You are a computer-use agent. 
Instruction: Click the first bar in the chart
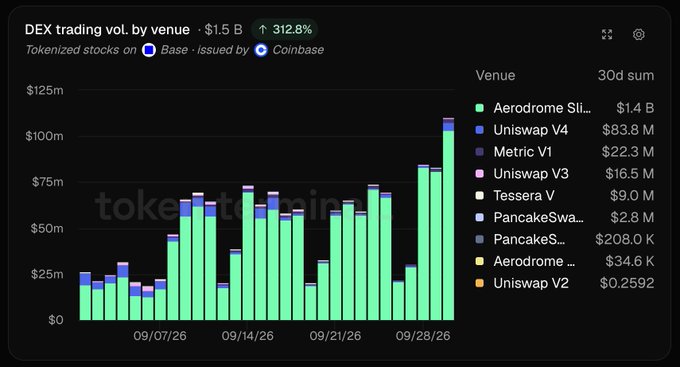(85, 296)
